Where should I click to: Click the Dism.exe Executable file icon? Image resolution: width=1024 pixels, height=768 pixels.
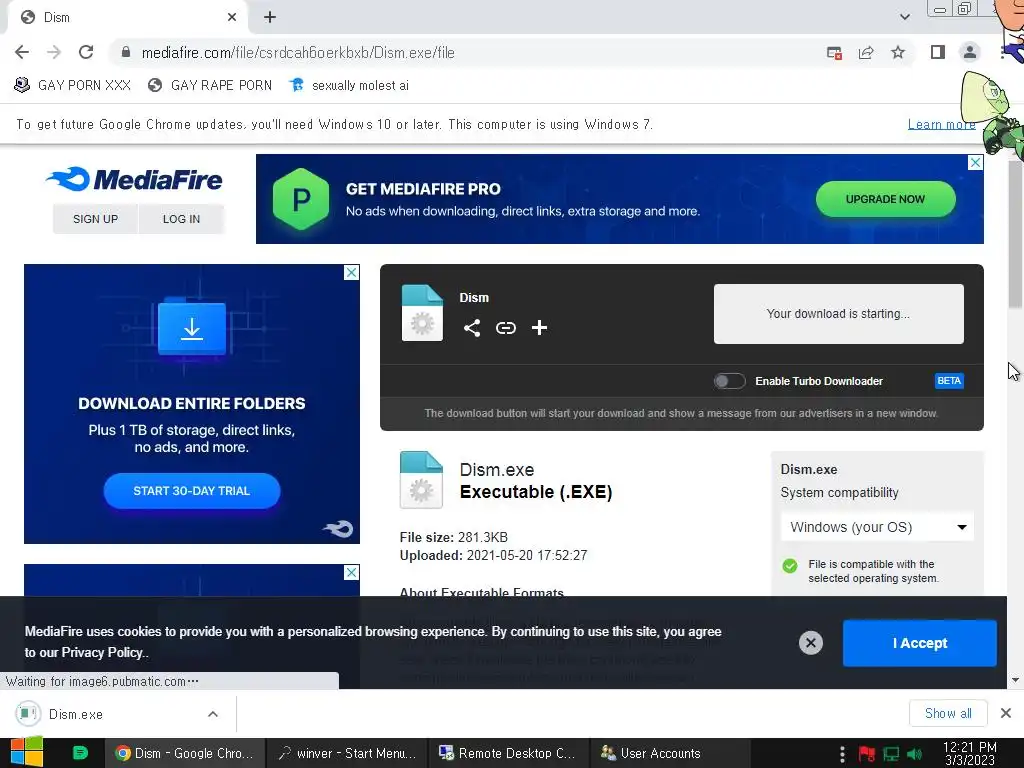421,480
